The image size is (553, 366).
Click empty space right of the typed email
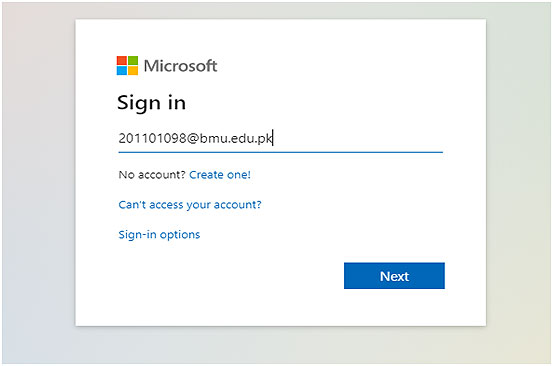point(358,138)
